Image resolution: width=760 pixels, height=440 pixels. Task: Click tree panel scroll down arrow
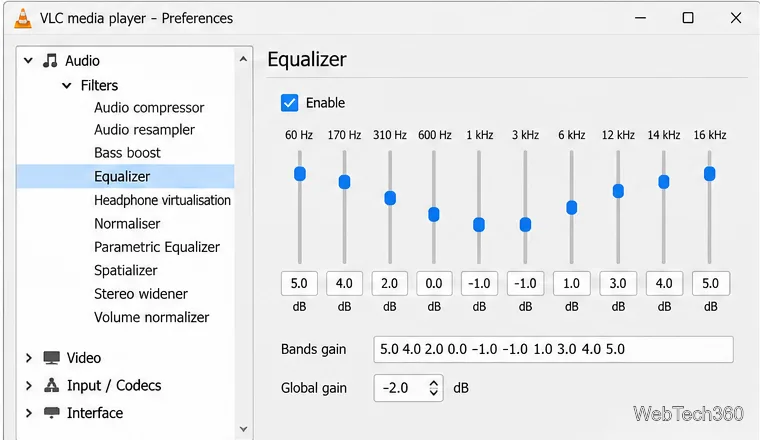243,429
